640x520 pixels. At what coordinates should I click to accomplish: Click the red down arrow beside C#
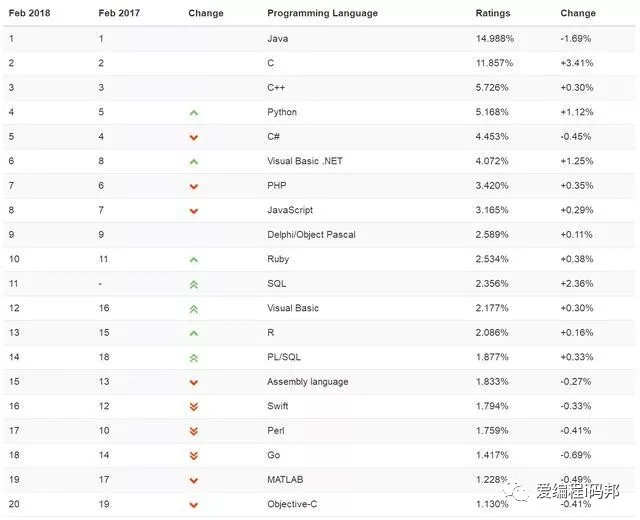(194, 138)
